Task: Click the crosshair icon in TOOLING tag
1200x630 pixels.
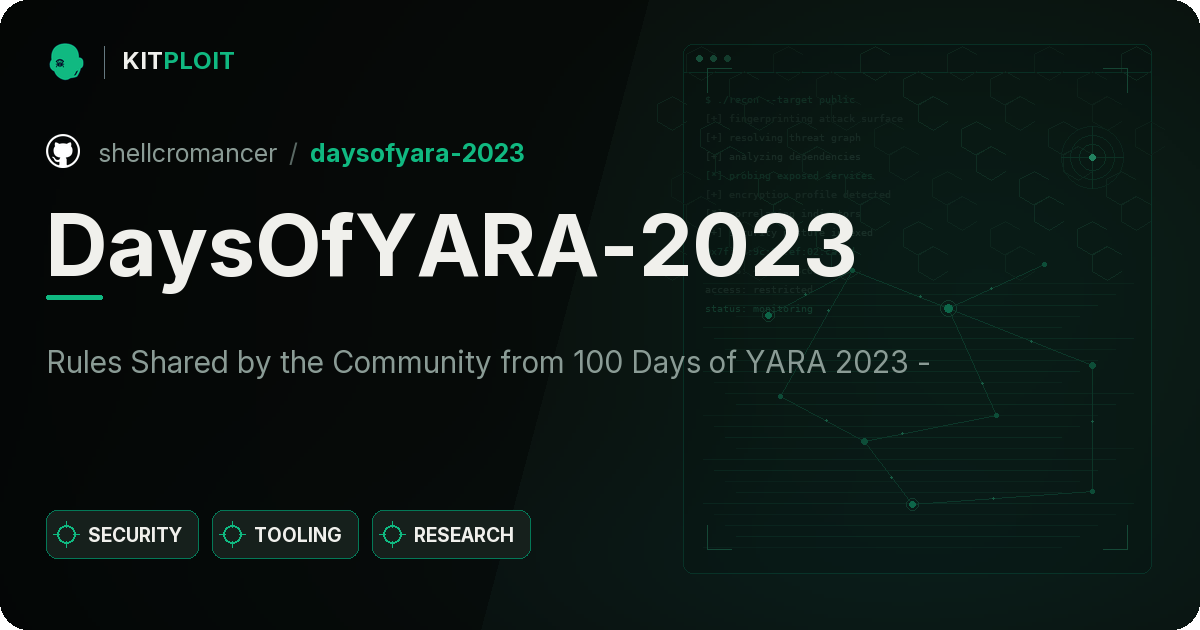Action: [x=233, y=535]
